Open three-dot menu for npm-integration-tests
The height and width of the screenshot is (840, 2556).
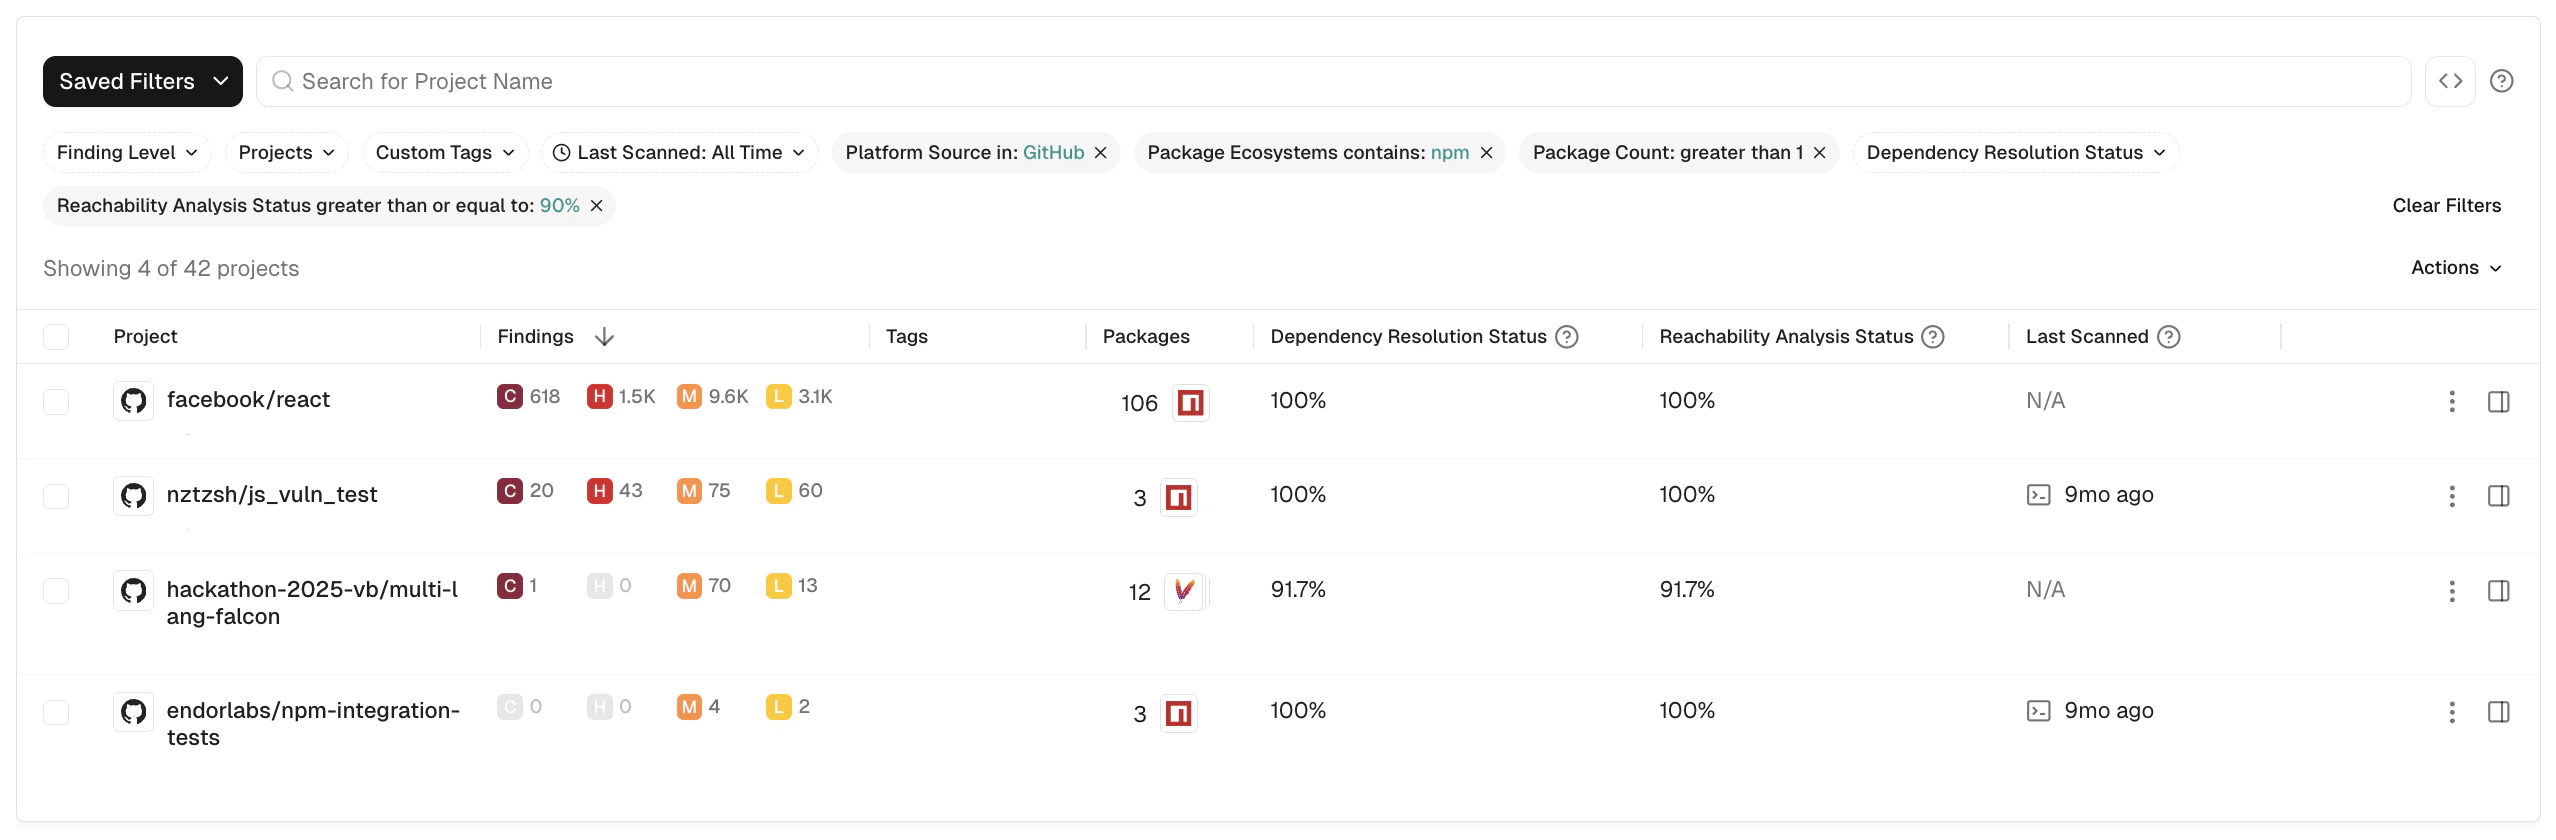pos(2451,712)
